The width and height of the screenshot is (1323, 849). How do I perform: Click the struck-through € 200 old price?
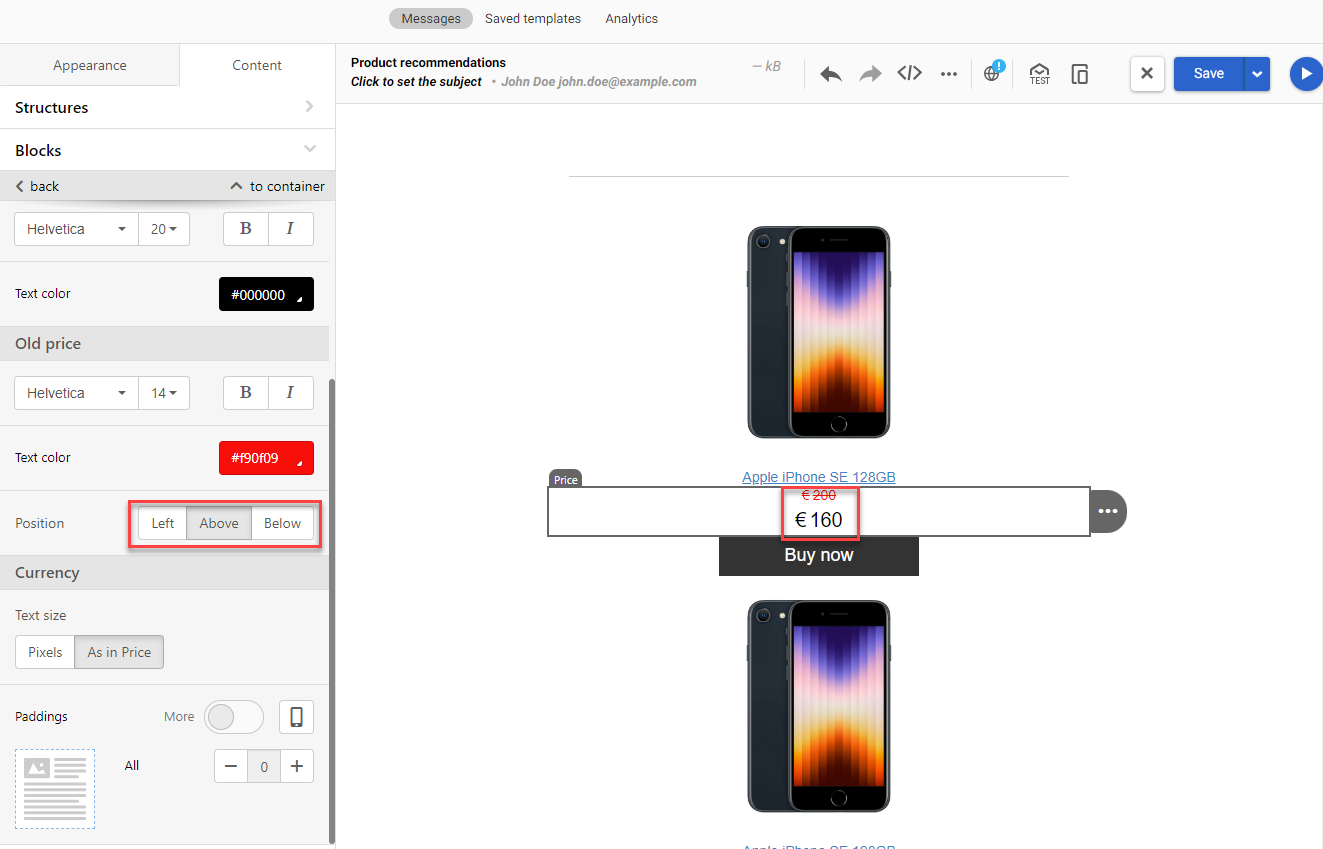point(819,495)
